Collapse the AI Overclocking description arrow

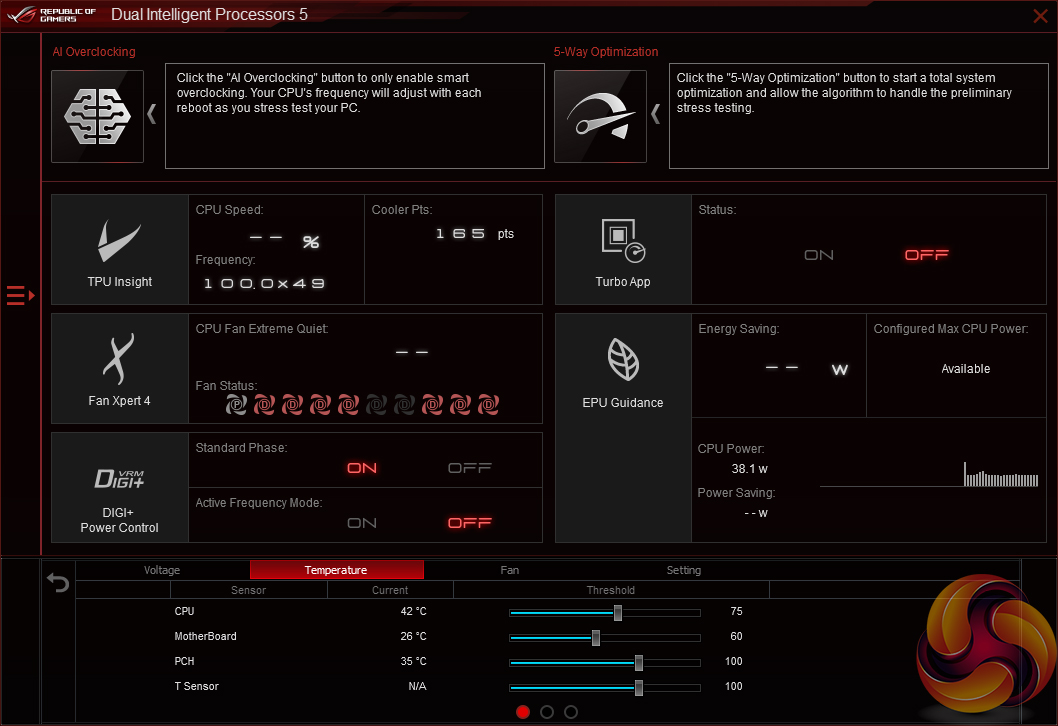(152, 114)
